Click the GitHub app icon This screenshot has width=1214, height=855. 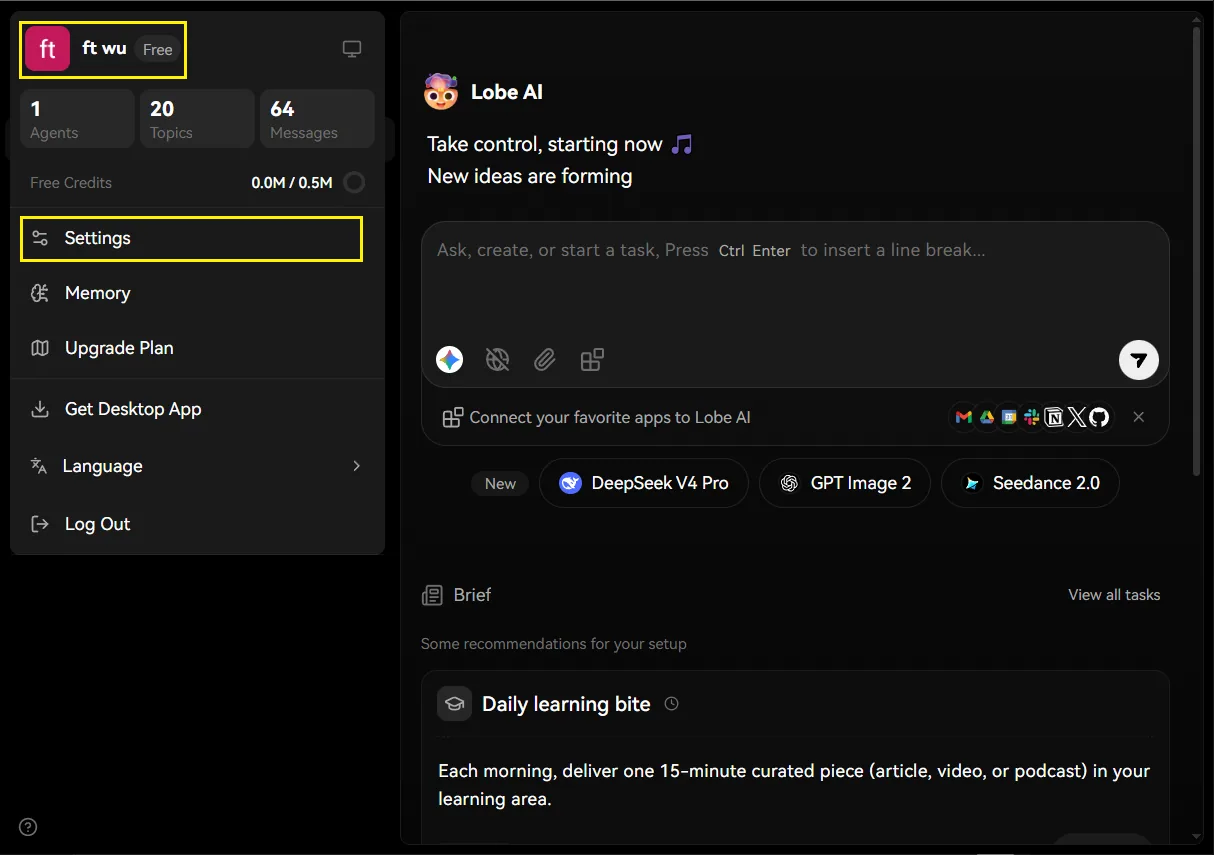pos(1099,417)
